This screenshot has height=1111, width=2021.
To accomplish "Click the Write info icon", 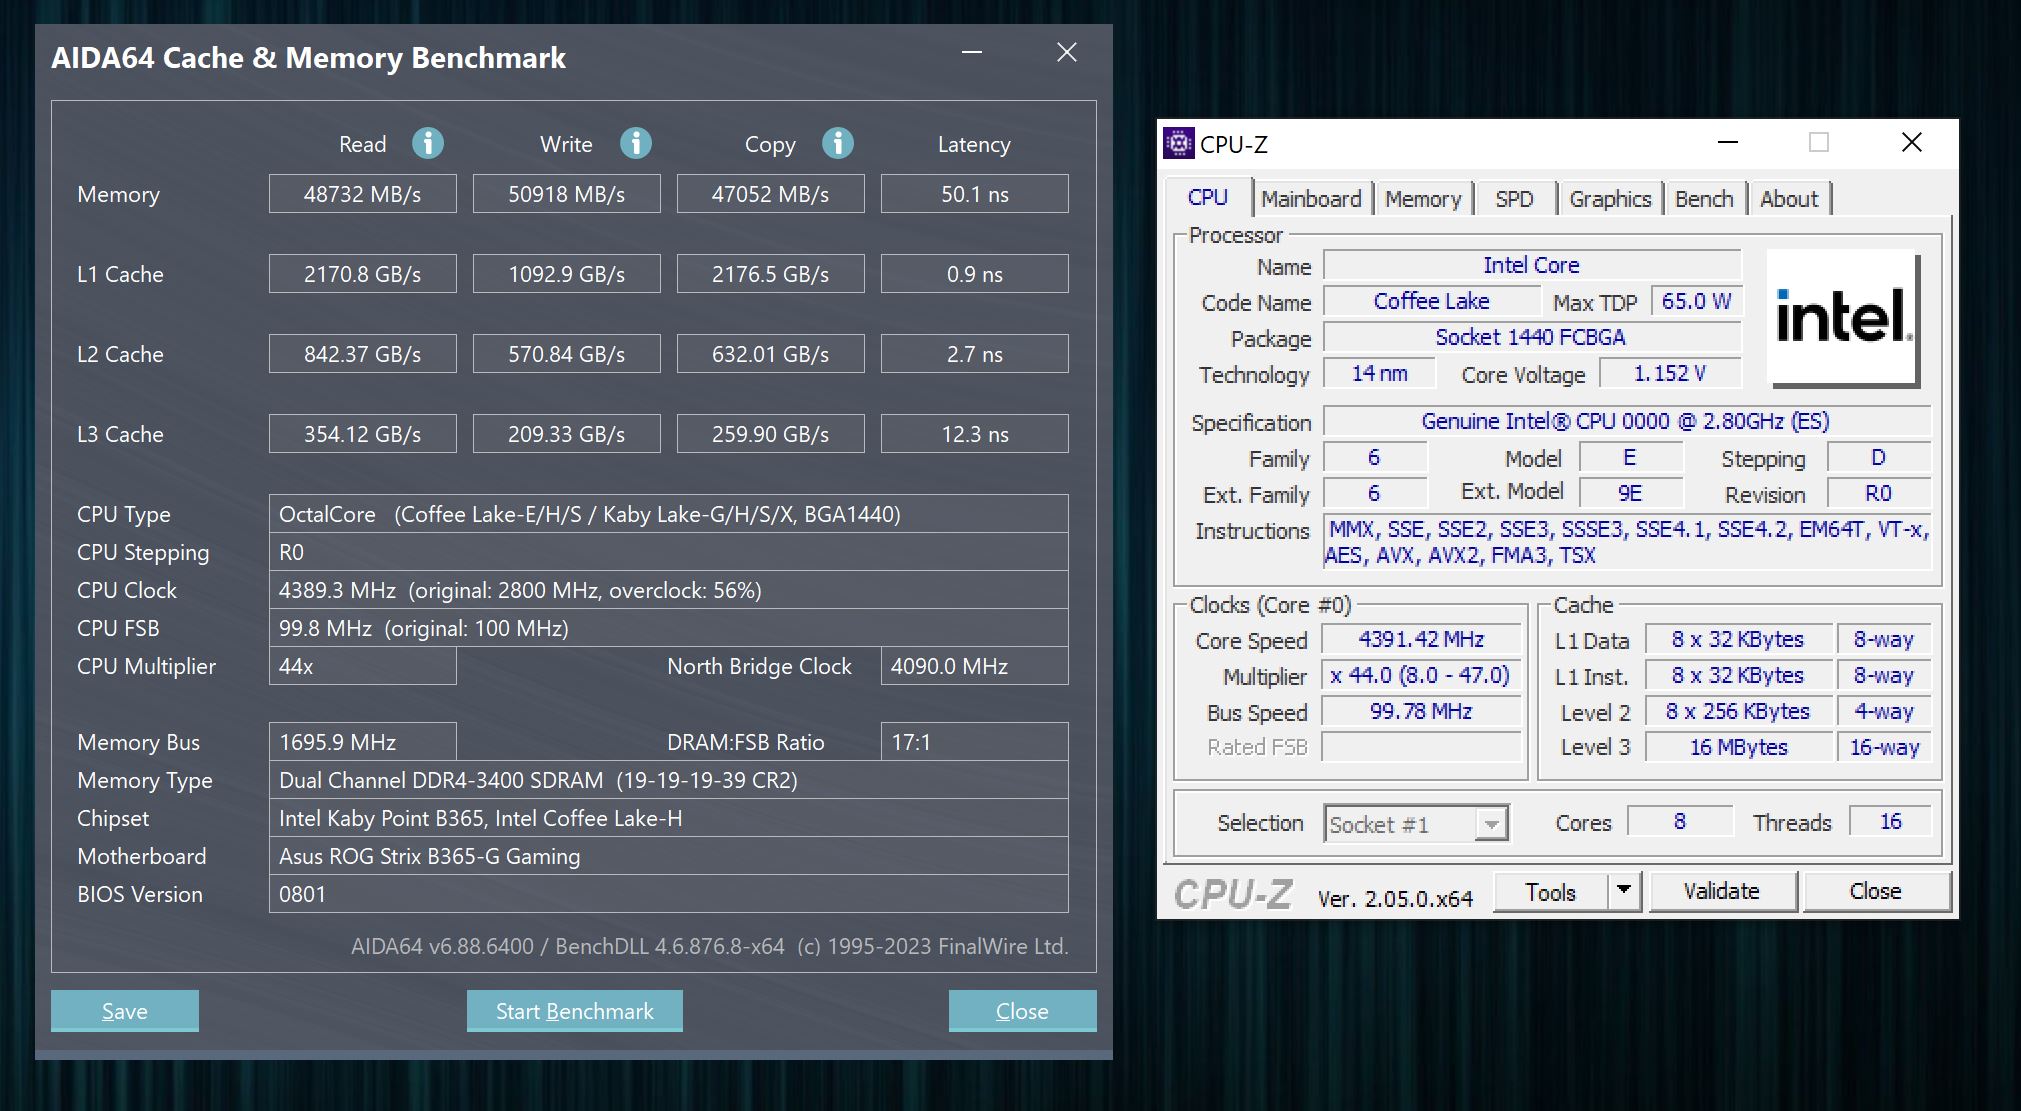I will pyautogui.click(x=635, y=143).
